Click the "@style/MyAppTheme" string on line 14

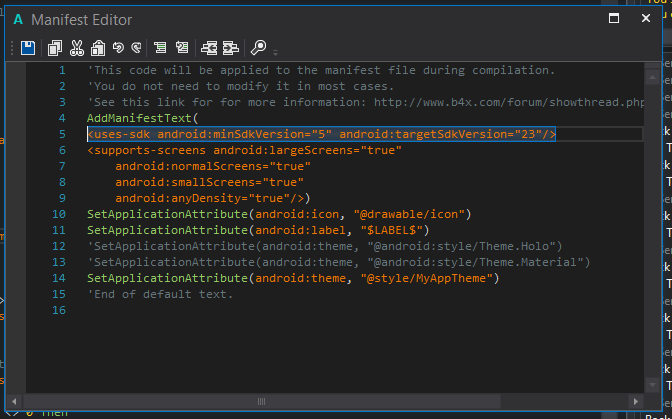(x=426, y=278)
